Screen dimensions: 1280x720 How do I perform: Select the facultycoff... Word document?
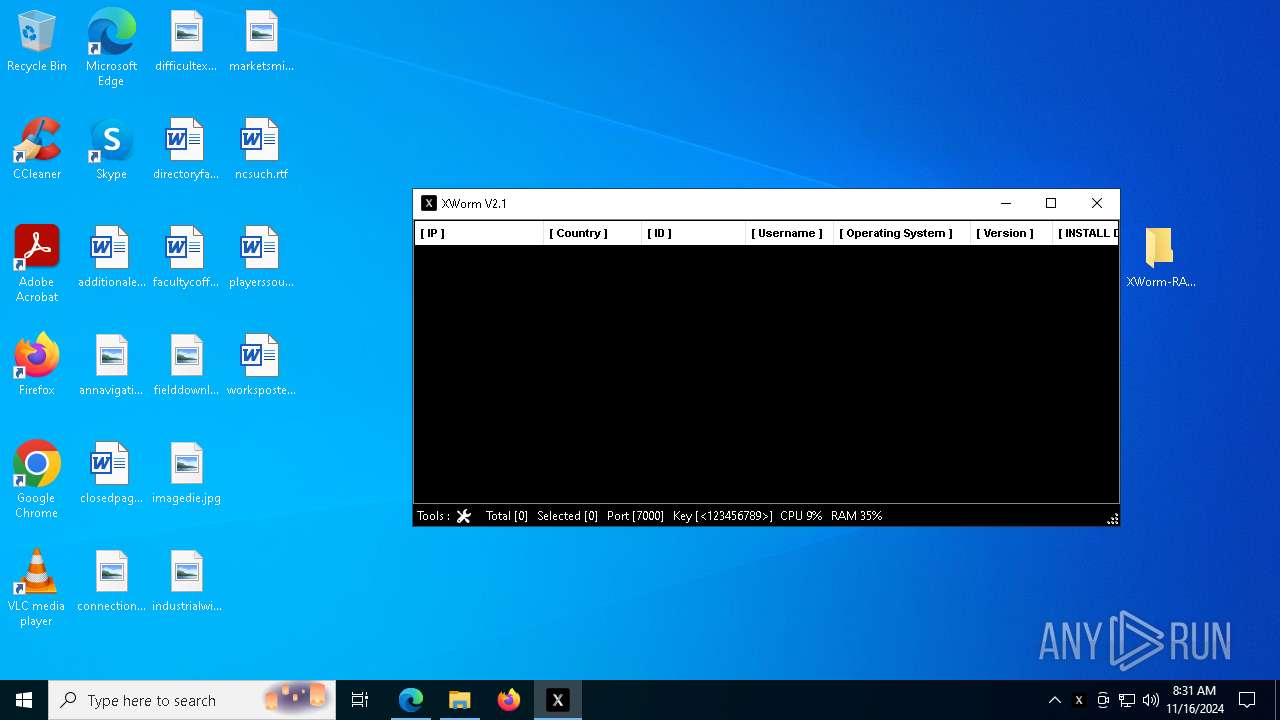click(x=186, y=257)
